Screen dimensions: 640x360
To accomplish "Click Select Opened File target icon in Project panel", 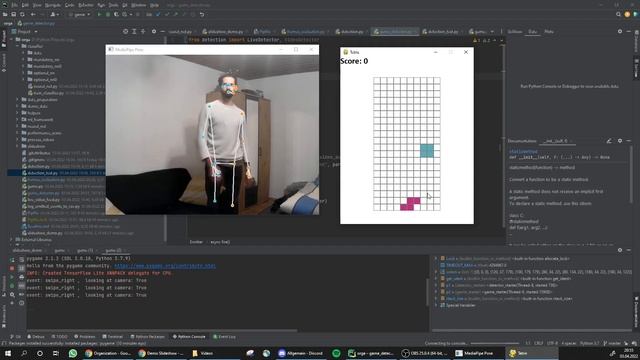I will 125,31.
